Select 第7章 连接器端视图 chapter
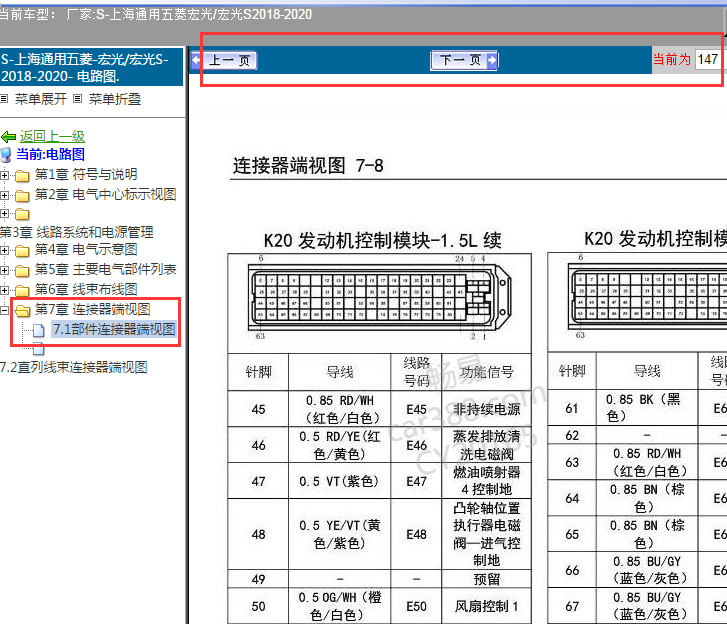This screenshot has width=727, height=624. pyautogui.click(x=93, y=309)
